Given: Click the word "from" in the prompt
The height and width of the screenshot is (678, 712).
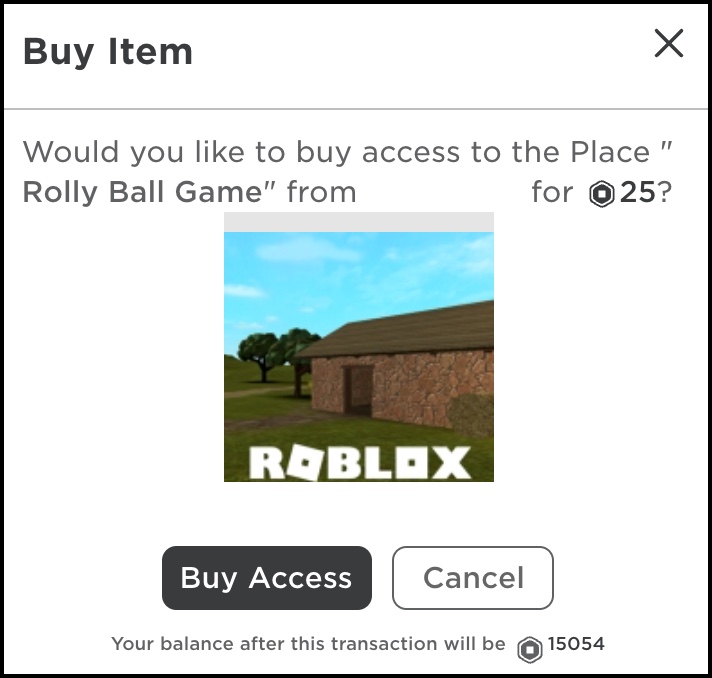Looking at the screenshot, I should pyautogui.click(x=321, y=192).
